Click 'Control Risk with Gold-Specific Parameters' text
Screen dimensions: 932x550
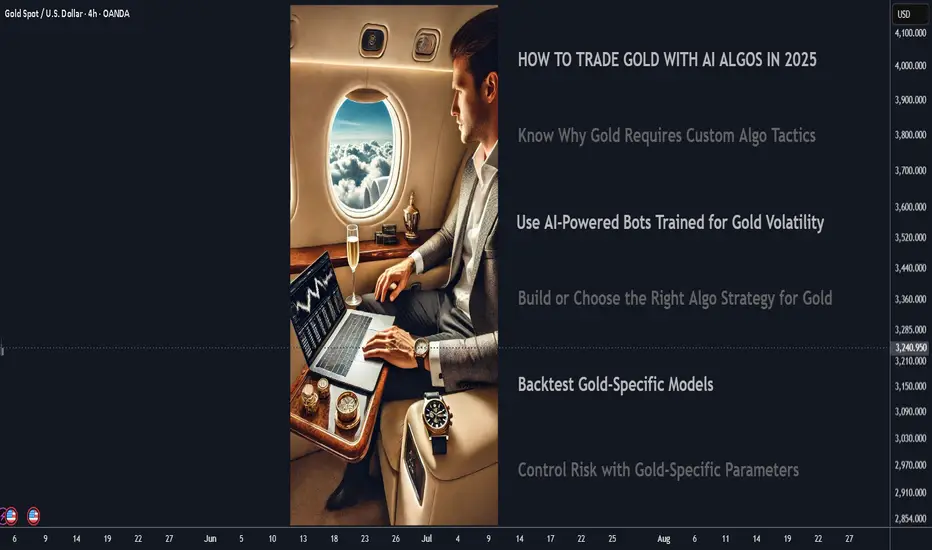coord(658,470)
